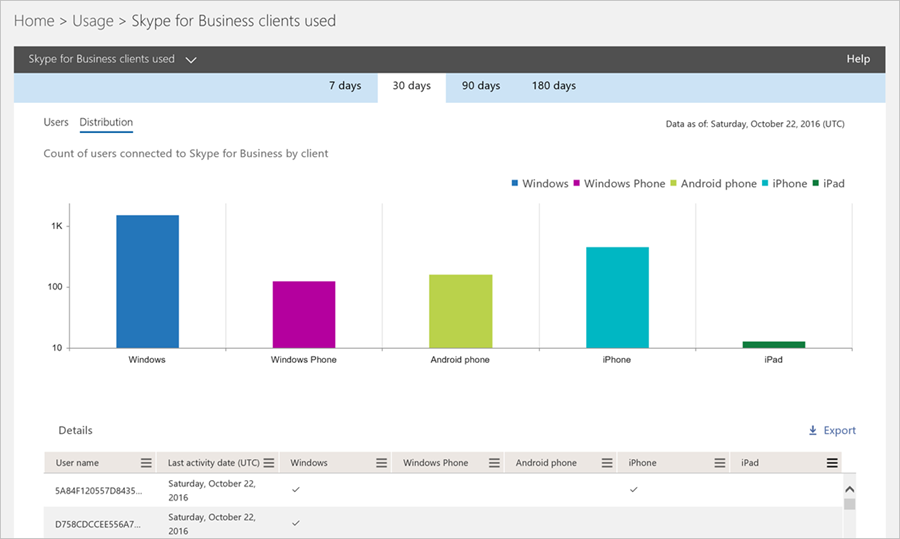Open the Windows column menu icon
The height and width of the screenshot is (539, 900).
(x=381, y=463)
